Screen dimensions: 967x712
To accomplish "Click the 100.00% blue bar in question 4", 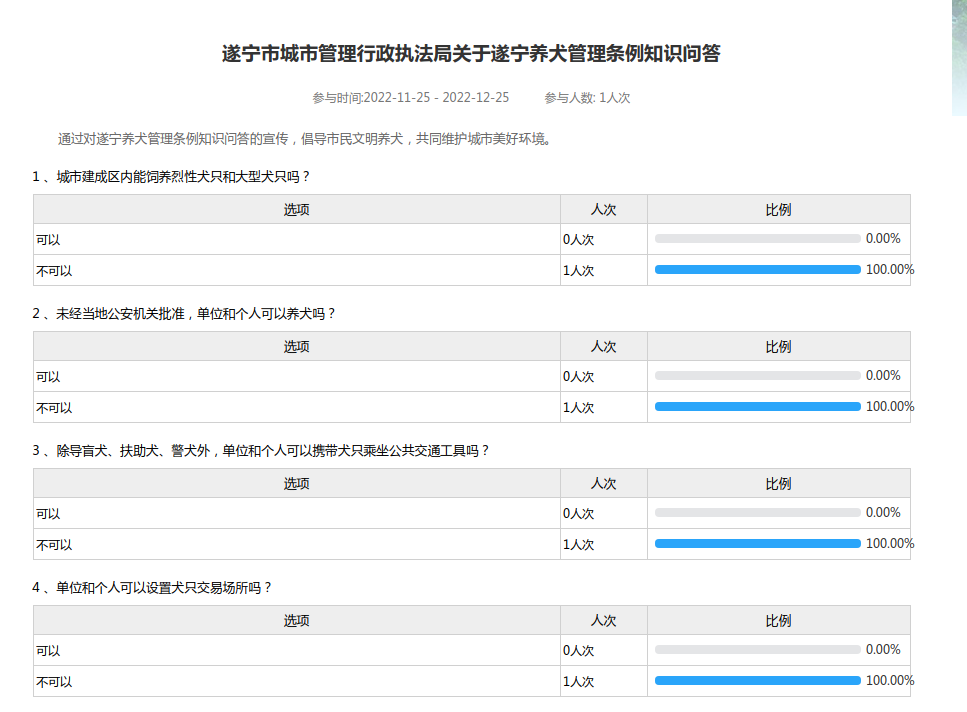I will [757, 681].
